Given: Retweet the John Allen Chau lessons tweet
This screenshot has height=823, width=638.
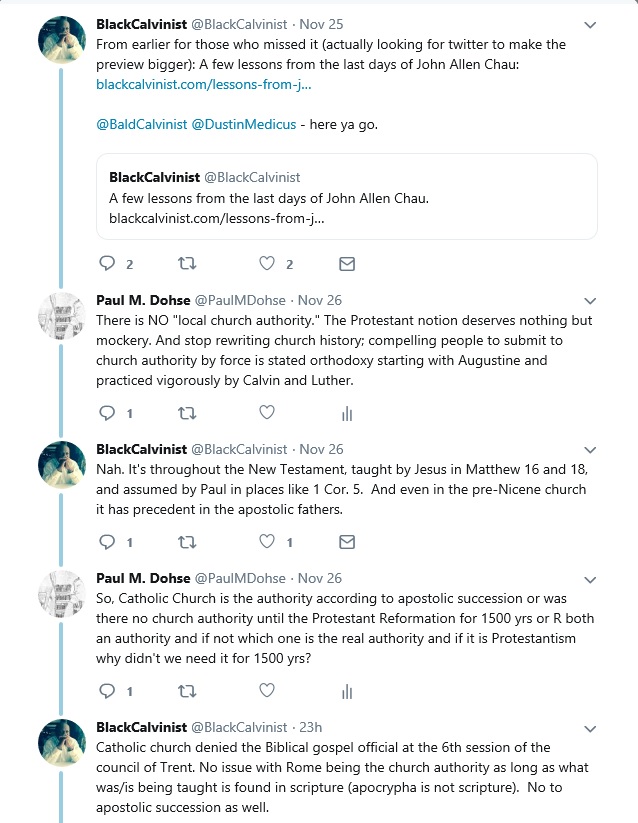Looking at the screenshot, I should [187, 264].
